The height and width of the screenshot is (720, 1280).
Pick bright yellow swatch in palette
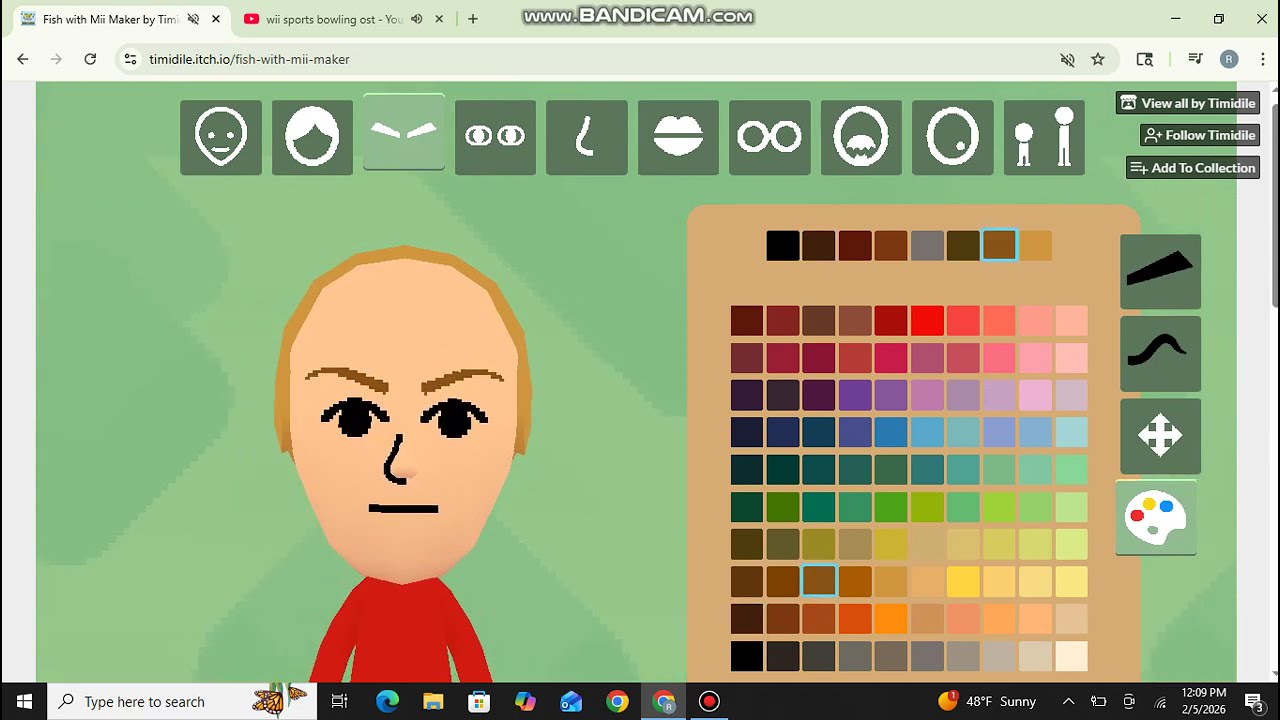963,582
